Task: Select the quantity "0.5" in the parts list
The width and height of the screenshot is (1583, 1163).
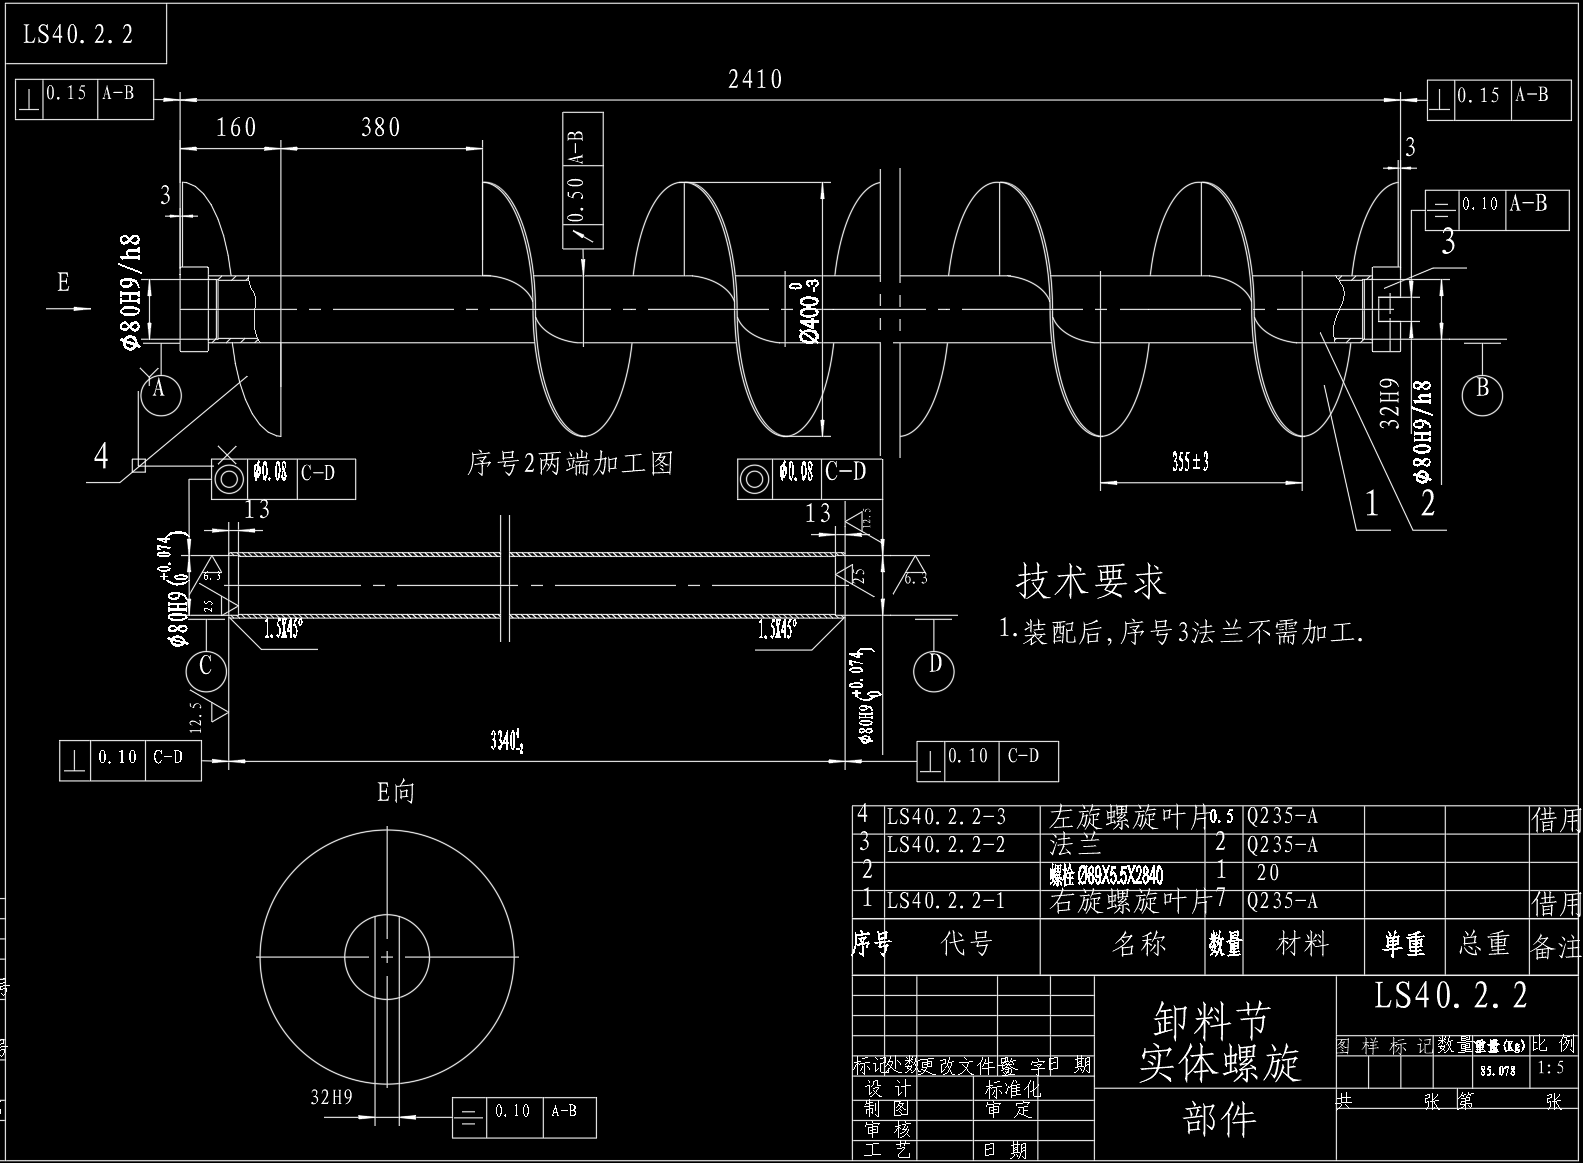Action: click(x=1220, y=816)
